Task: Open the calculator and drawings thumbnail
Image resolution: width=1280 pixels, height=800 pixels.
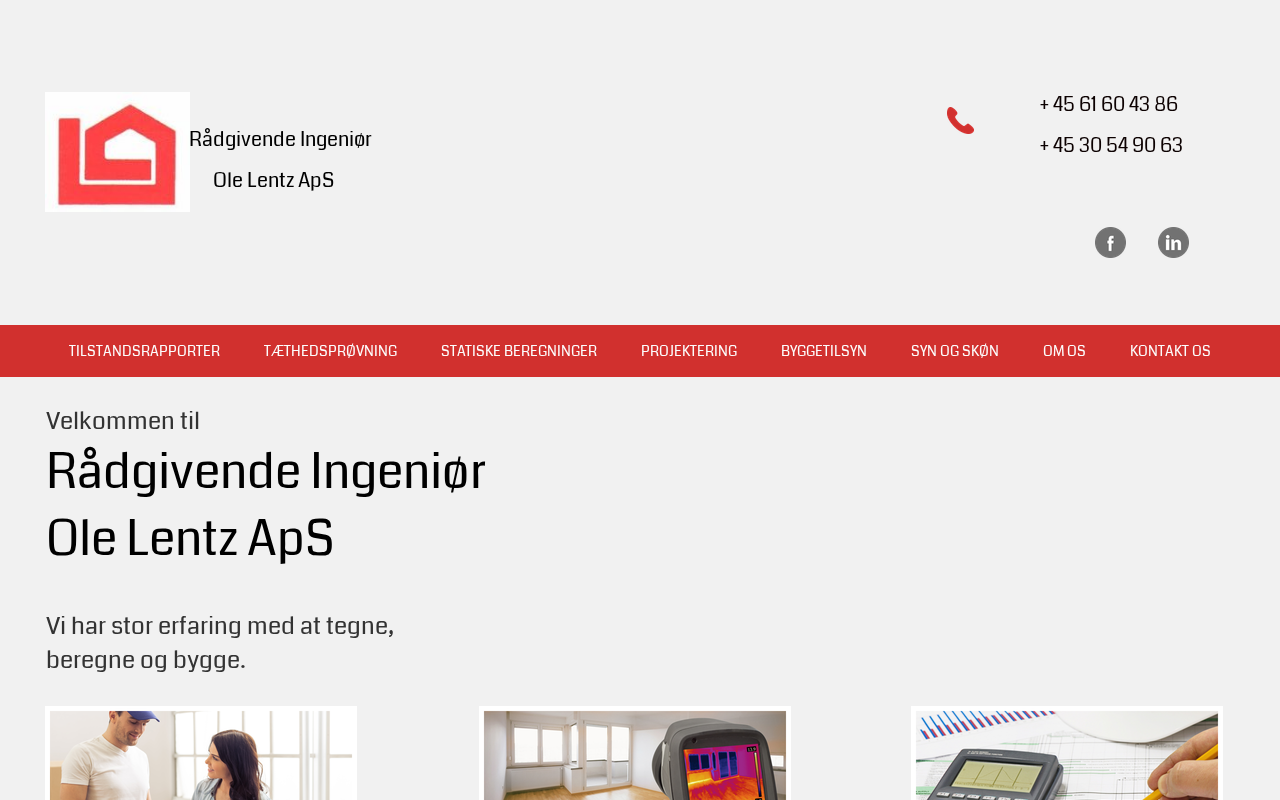Action: pyautogui.click(x=1067, y=753)
